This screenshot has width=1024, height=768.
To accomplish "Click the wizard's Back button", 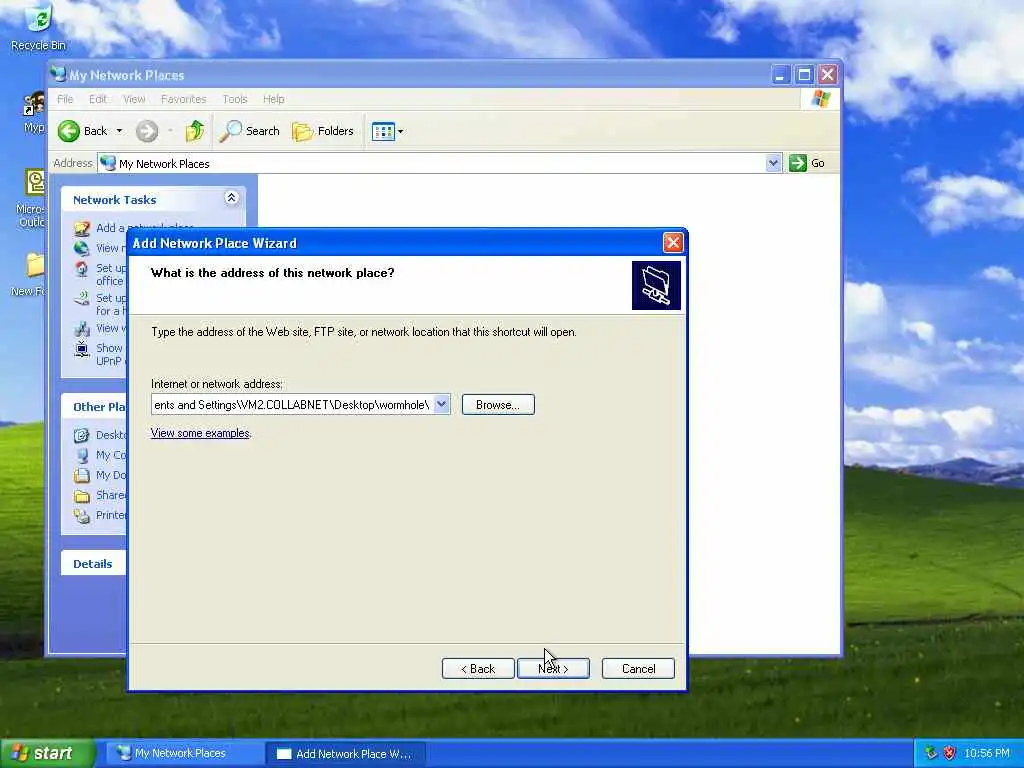I will pyautogui.click(x=478, y=668).
